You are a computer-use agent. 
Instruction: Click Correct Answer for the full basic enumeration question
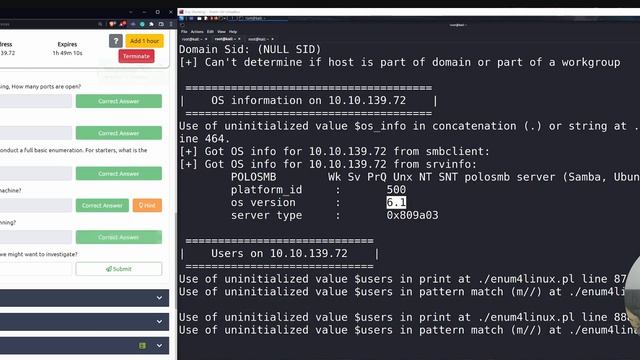(x=119, y=173)
